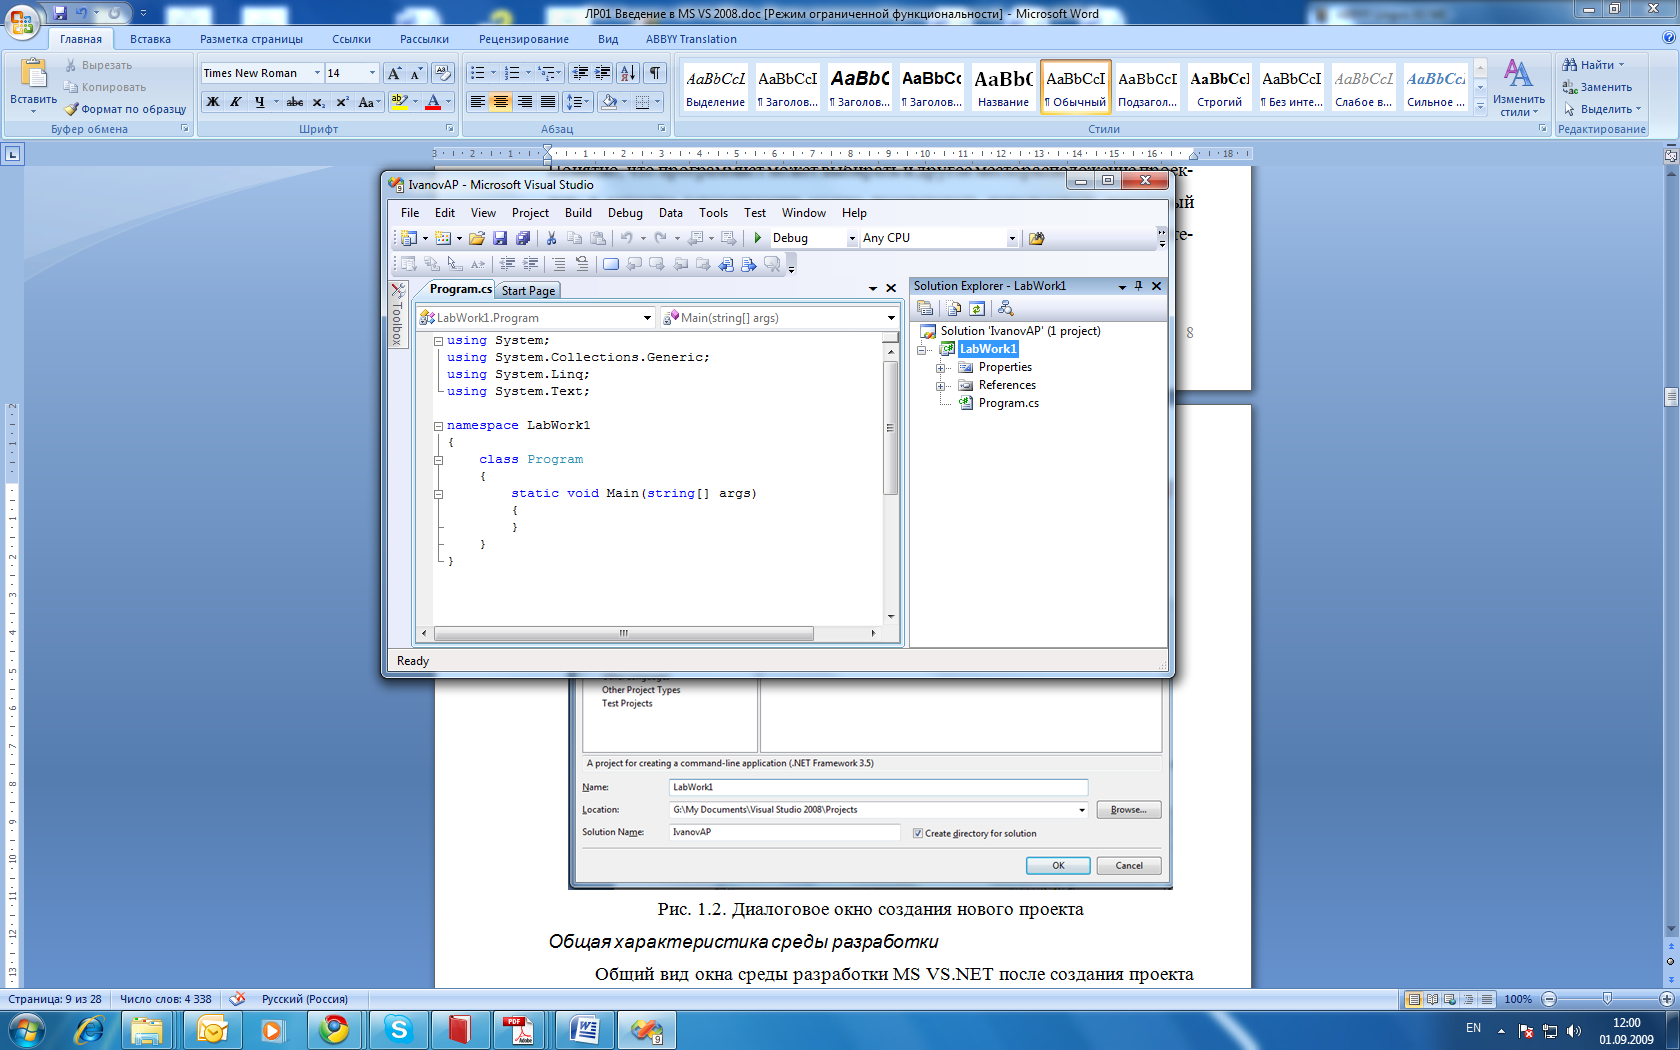The image size is (1680, 1050).
Task: Click zoom in plus button
Action: [1666, 999]
